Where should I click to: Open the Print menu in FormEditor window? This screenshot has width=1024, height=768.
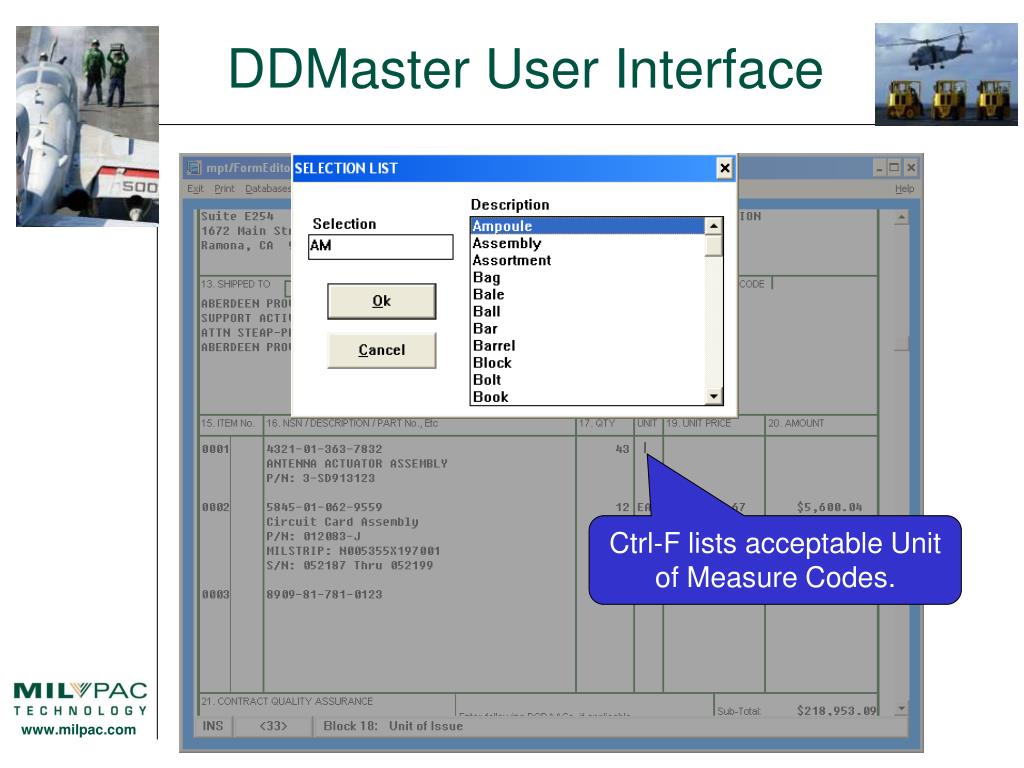(x=224, y=189)
